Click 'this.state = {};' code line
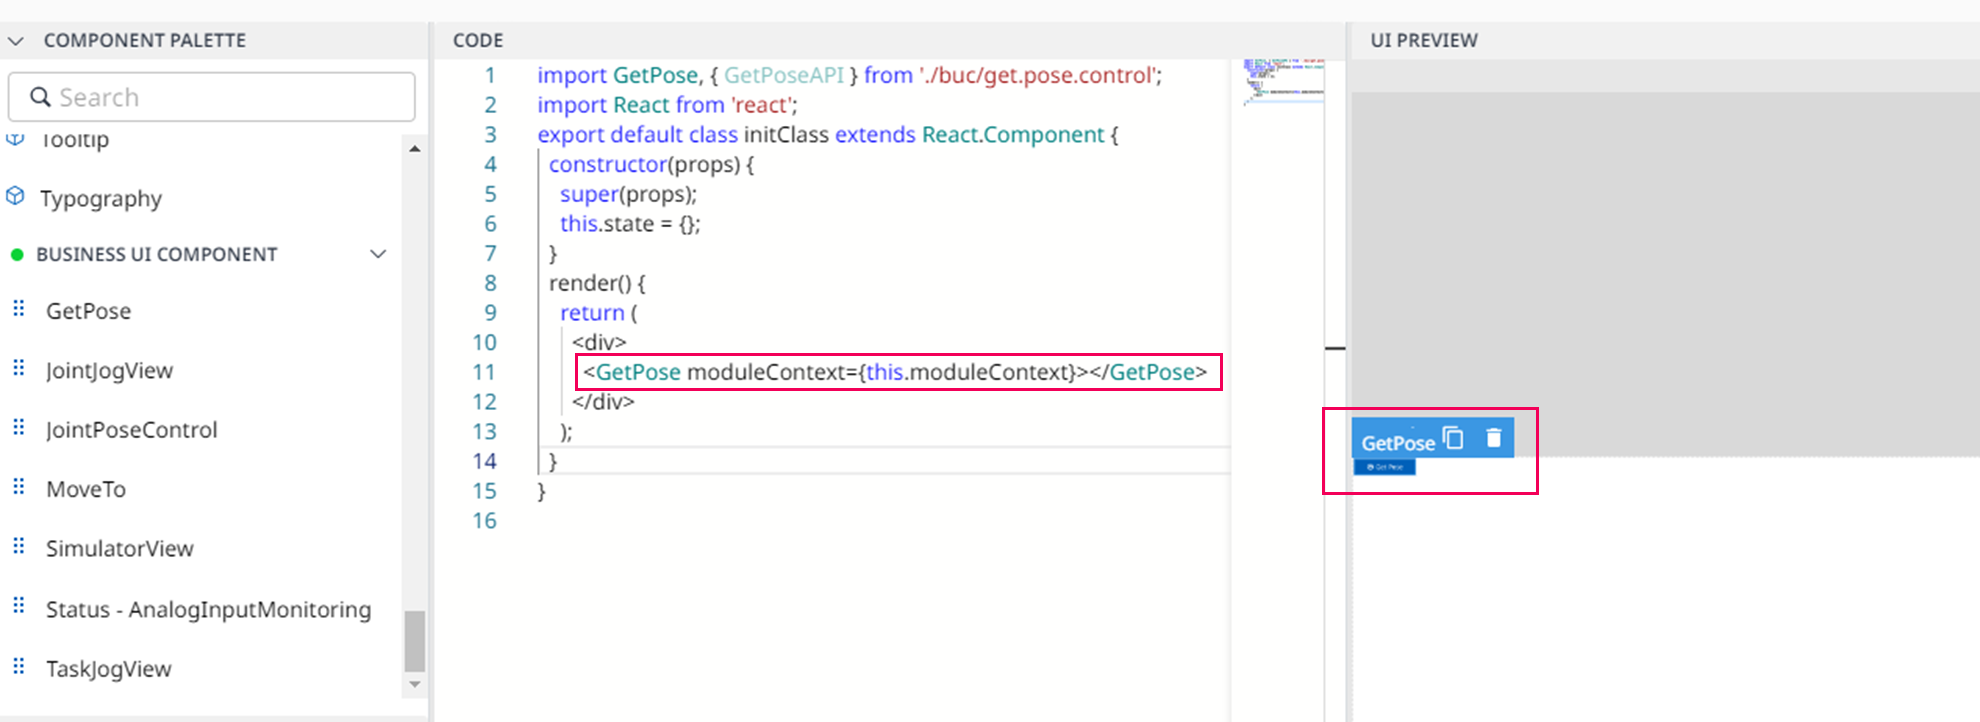1980x722 pixels. [x=630, y=224]
